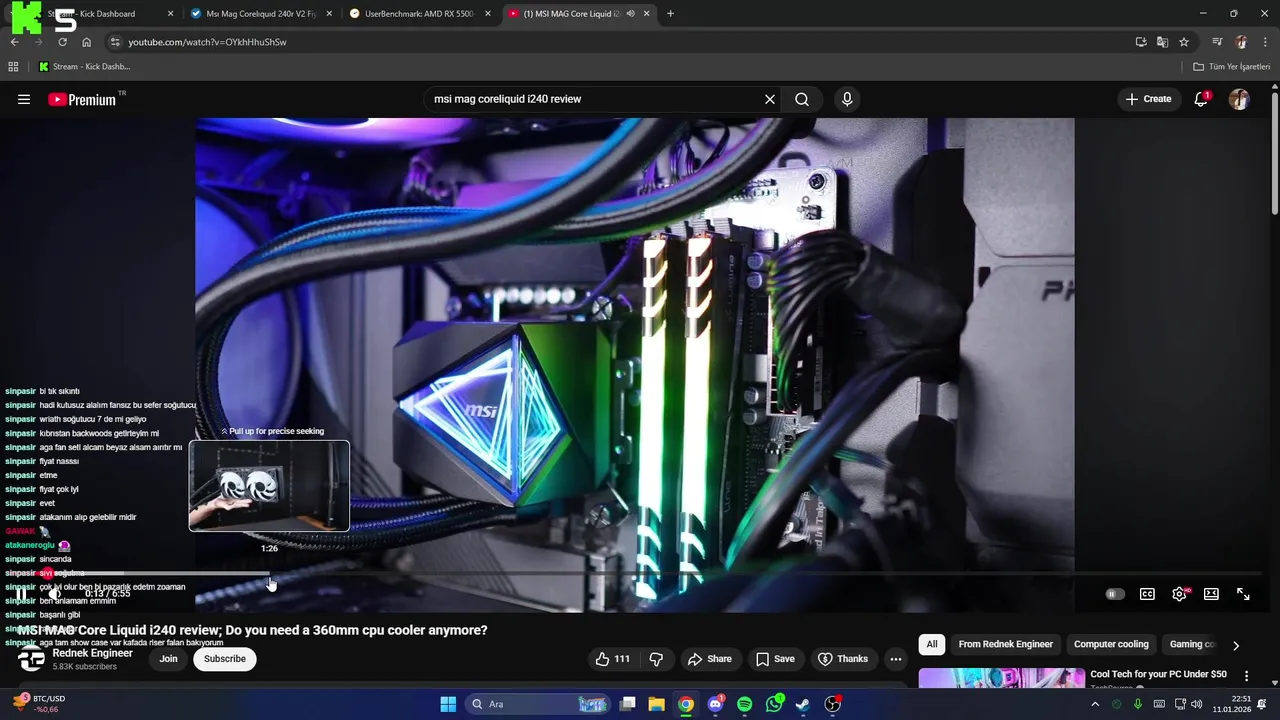Switch to the Msi Mag Coreliquid 240r V2 tab
This screenshot has width=1280, height=720.
click(263, 14)
